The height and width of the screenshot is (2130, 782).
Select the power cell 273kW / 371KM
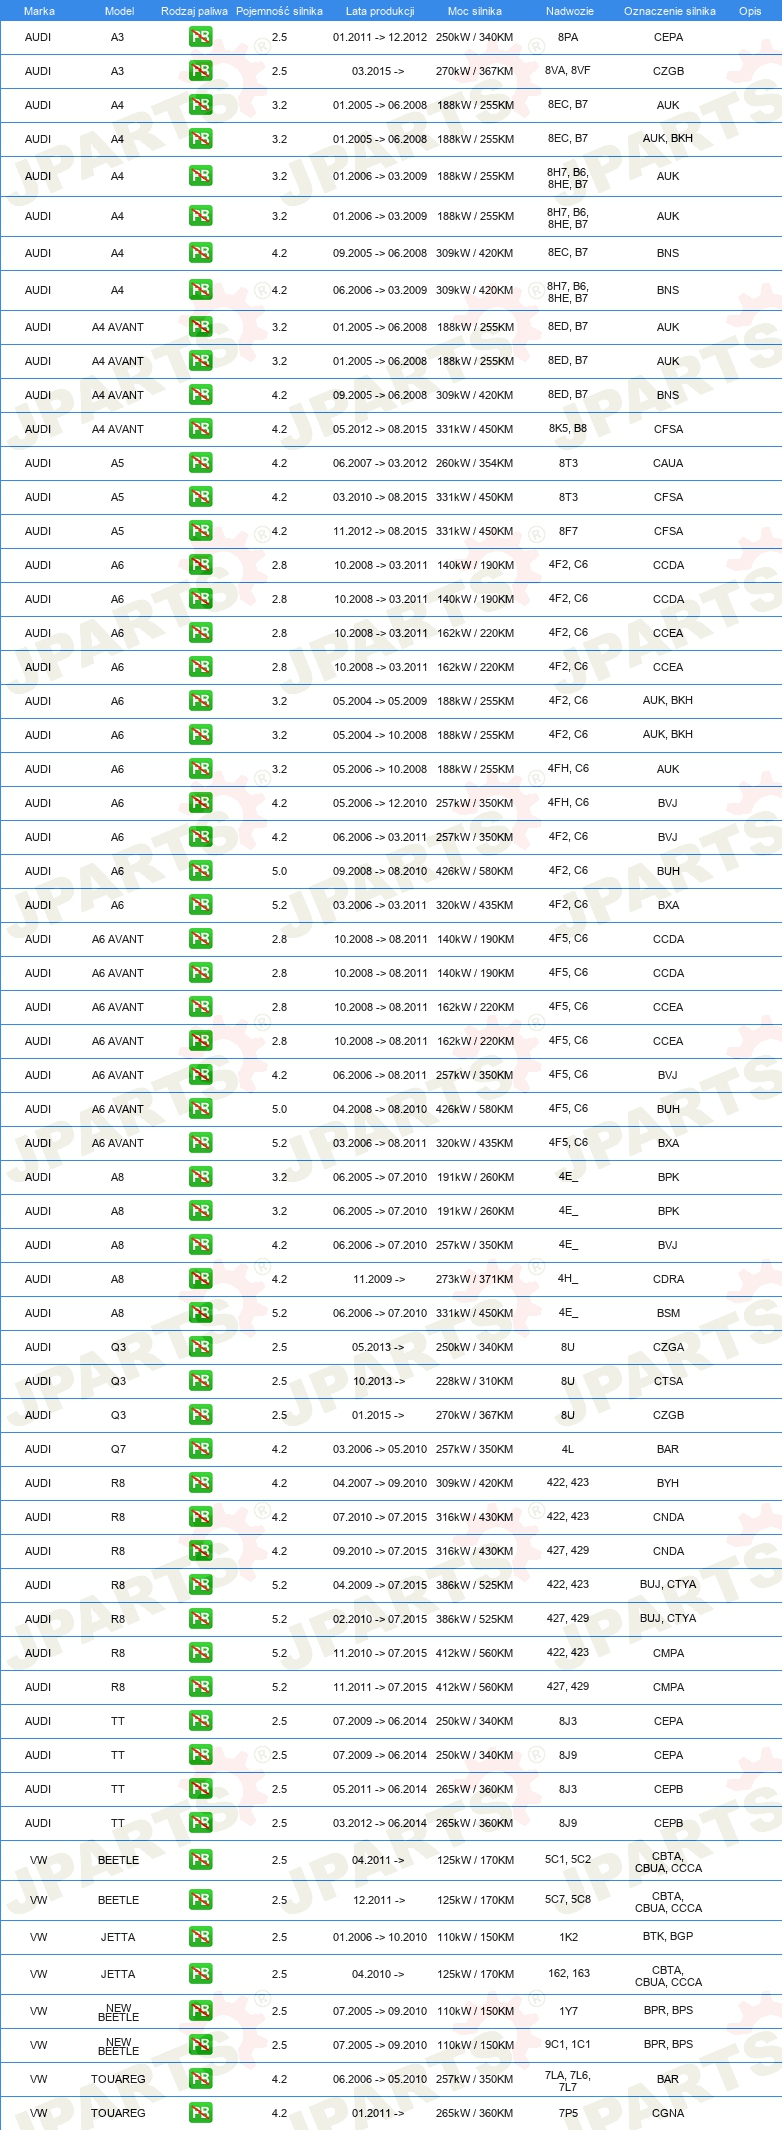(x=475, y=1279)
